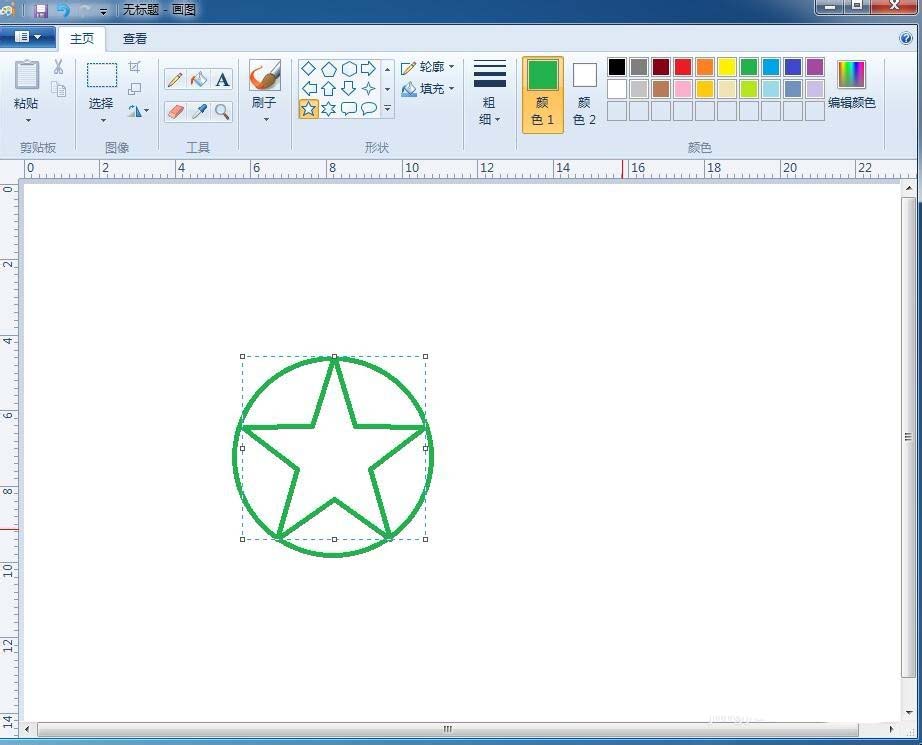Screen dimensions: 922x745
Task: Activate Color 1 button
Action: tap(543, 95)
